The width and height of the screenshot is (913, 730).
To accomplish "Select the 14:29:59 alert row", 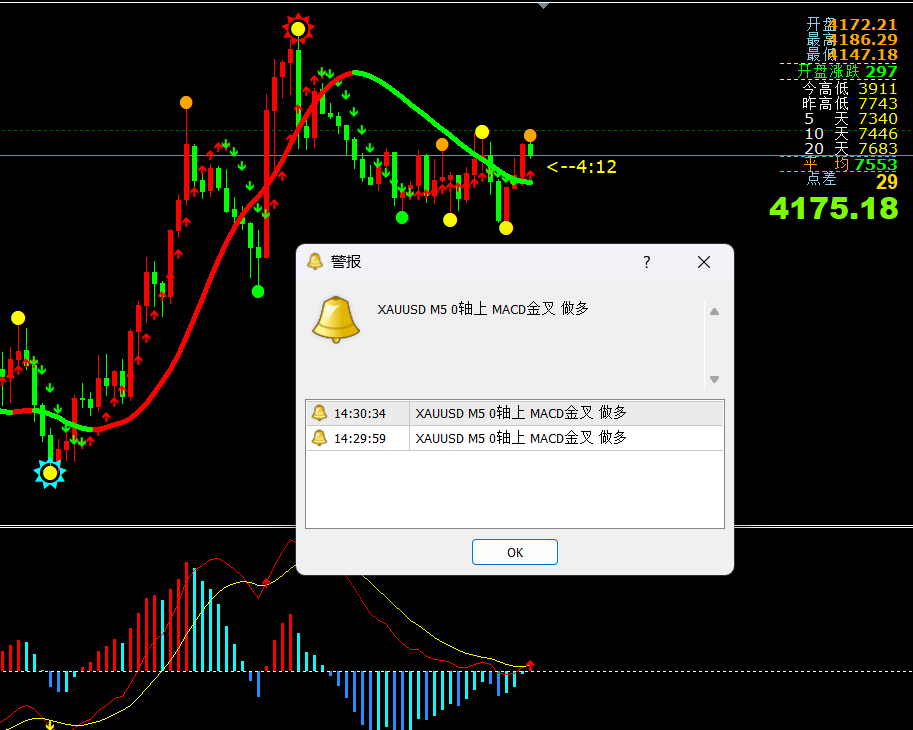I will click(515, 438).
